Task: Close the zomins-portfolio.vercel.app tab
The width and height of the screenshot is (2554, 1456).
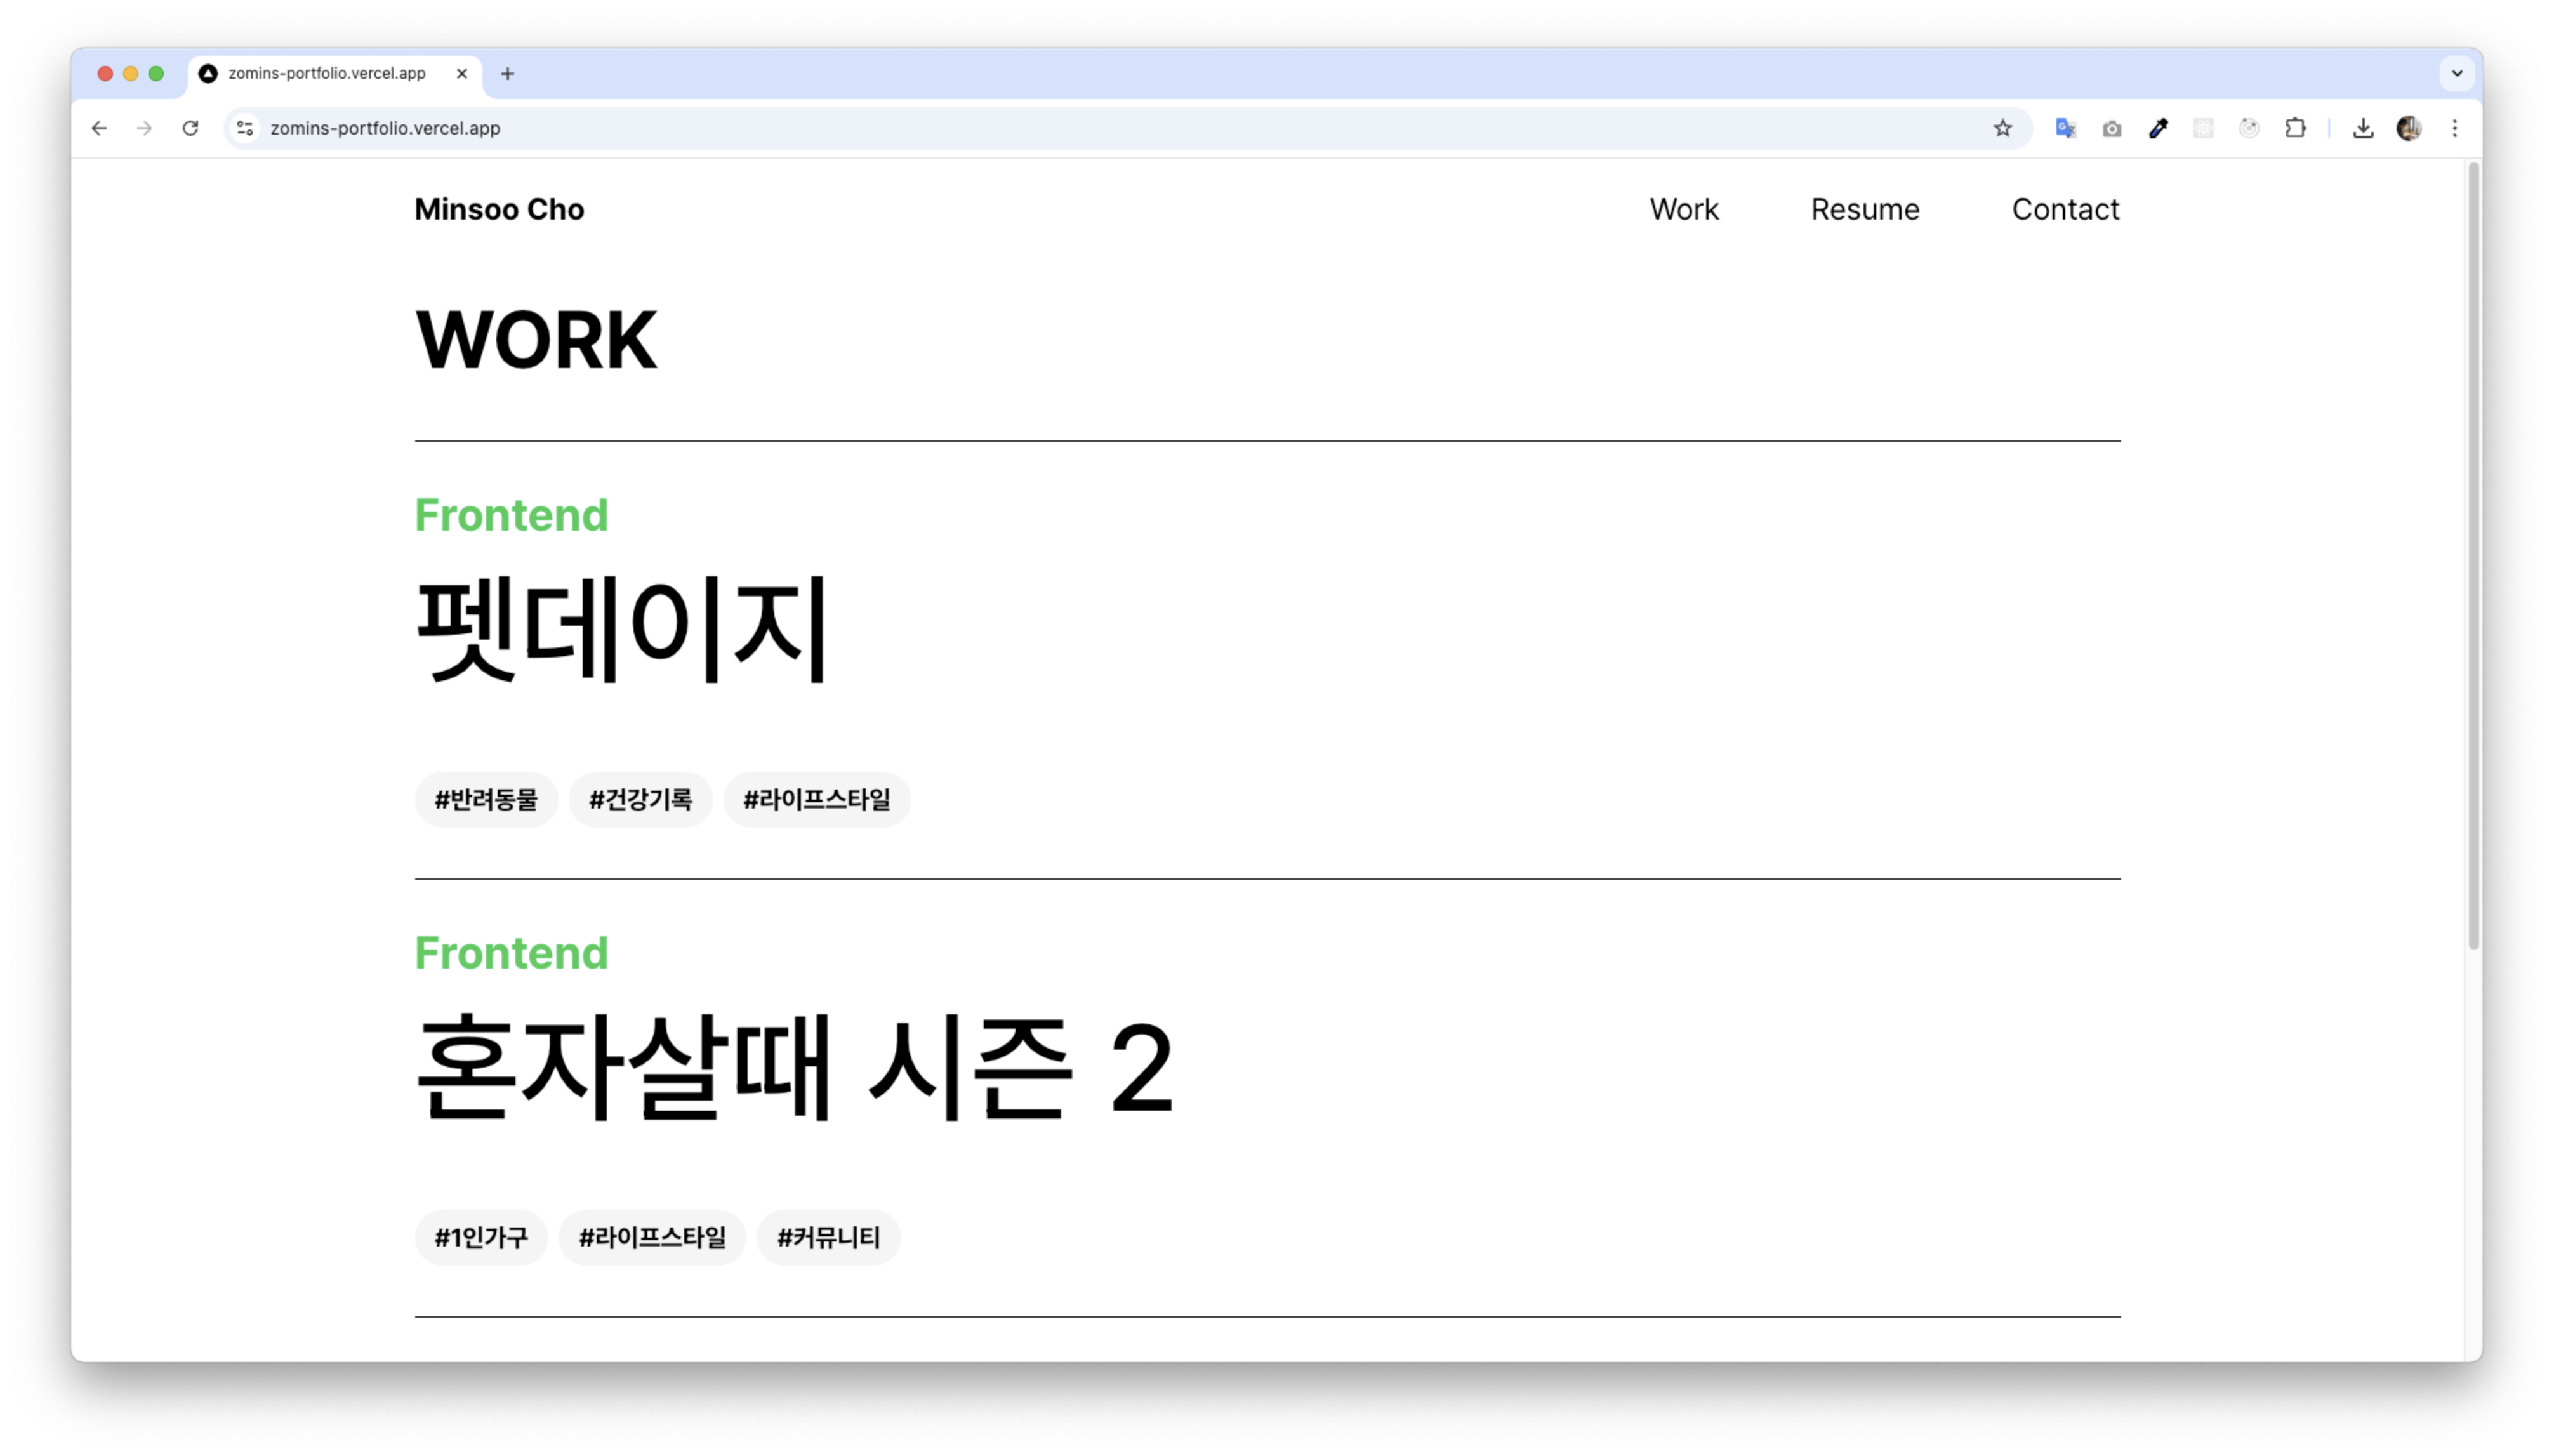Action: point(461,73)
